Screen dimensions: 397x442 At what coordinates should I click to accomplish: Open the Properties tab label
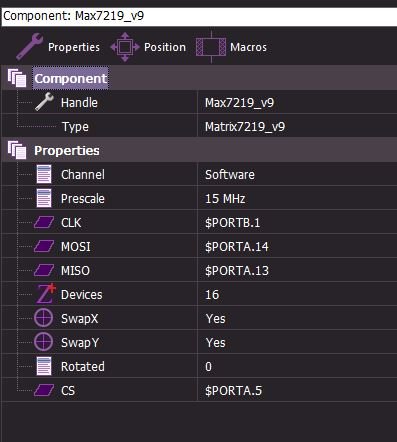coord(74,47)
